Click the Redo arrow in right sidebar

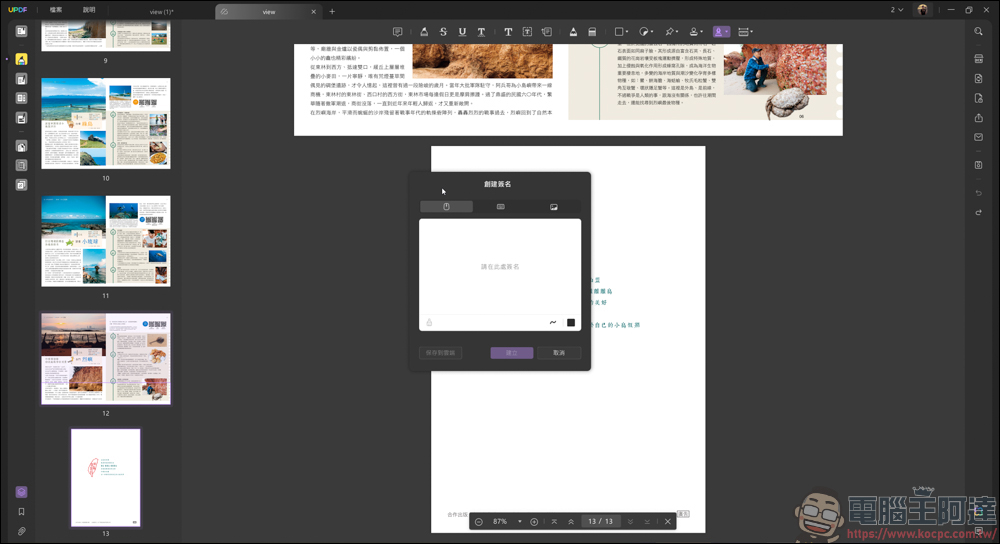pos(978,212)
